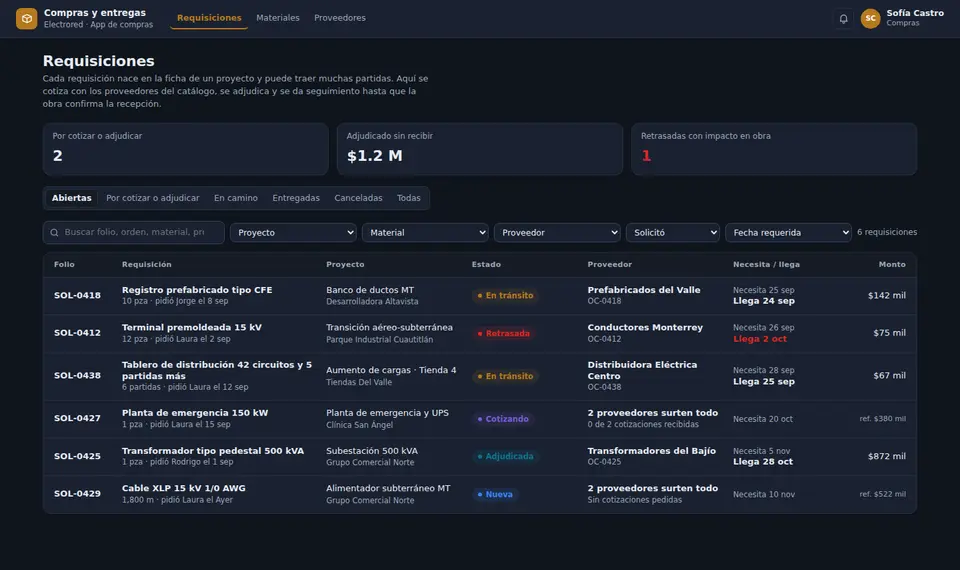Click the Nueva status badge
This screenshot has width=960, height=570.
495,494
